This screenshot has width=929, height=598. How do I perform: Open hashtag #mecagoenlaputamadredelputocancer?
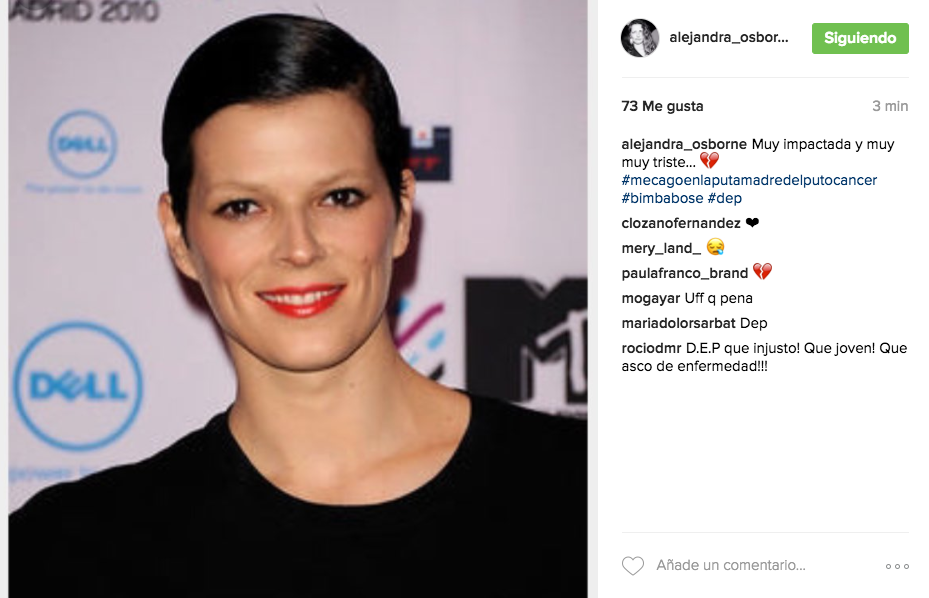click(749, 180)
